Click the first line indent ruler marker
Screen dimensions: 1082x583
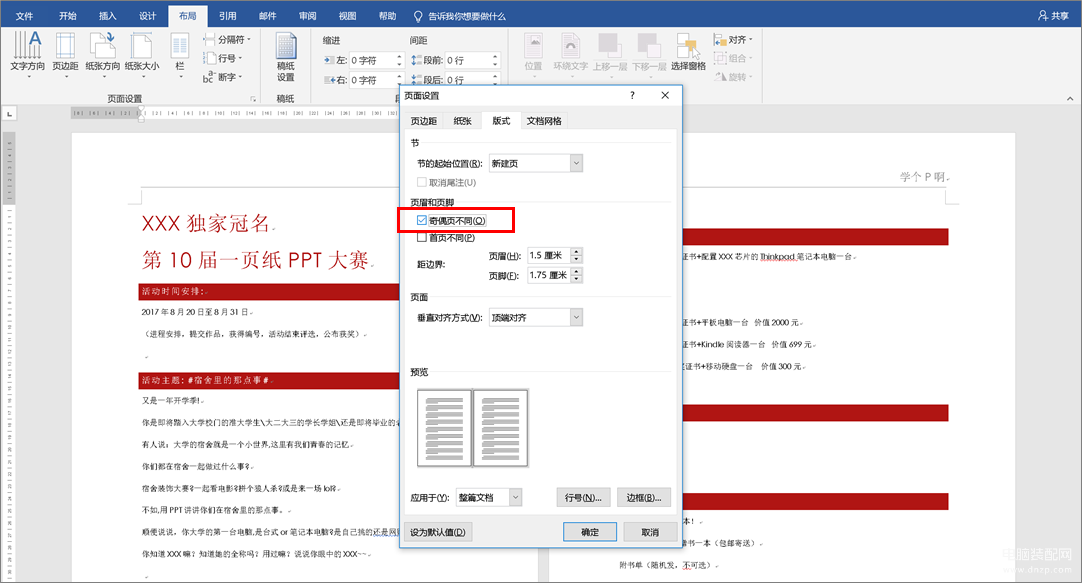tap(141, 110)
